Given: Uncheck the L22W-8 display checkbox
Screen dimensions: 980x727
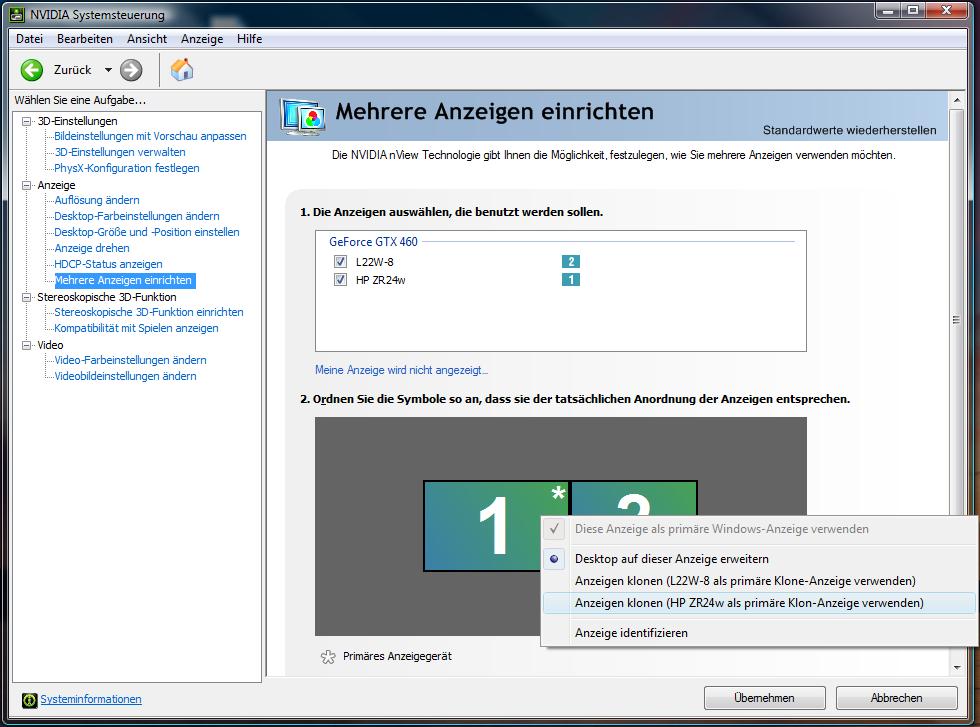Looking at the screenshot, I should coord(340,261).
